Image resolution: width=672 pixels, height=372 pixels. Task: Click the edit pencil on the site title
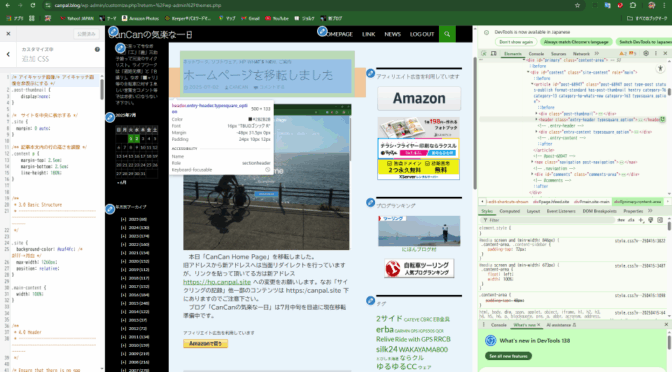coord(113,31)
